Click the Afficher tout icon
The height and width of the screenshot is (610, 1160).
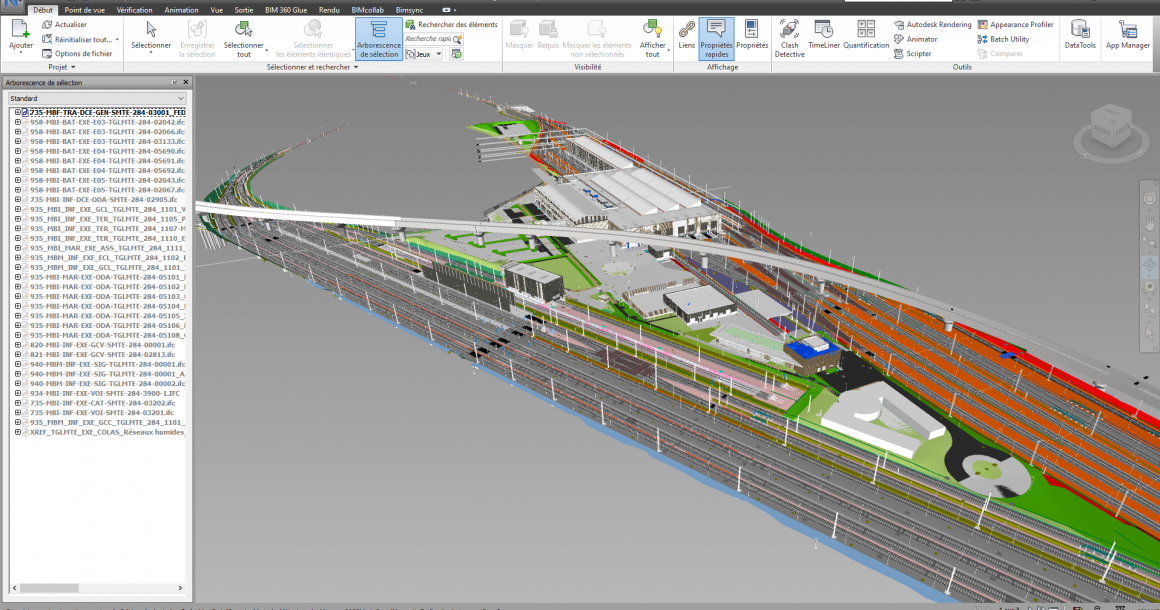click(652, 30)
